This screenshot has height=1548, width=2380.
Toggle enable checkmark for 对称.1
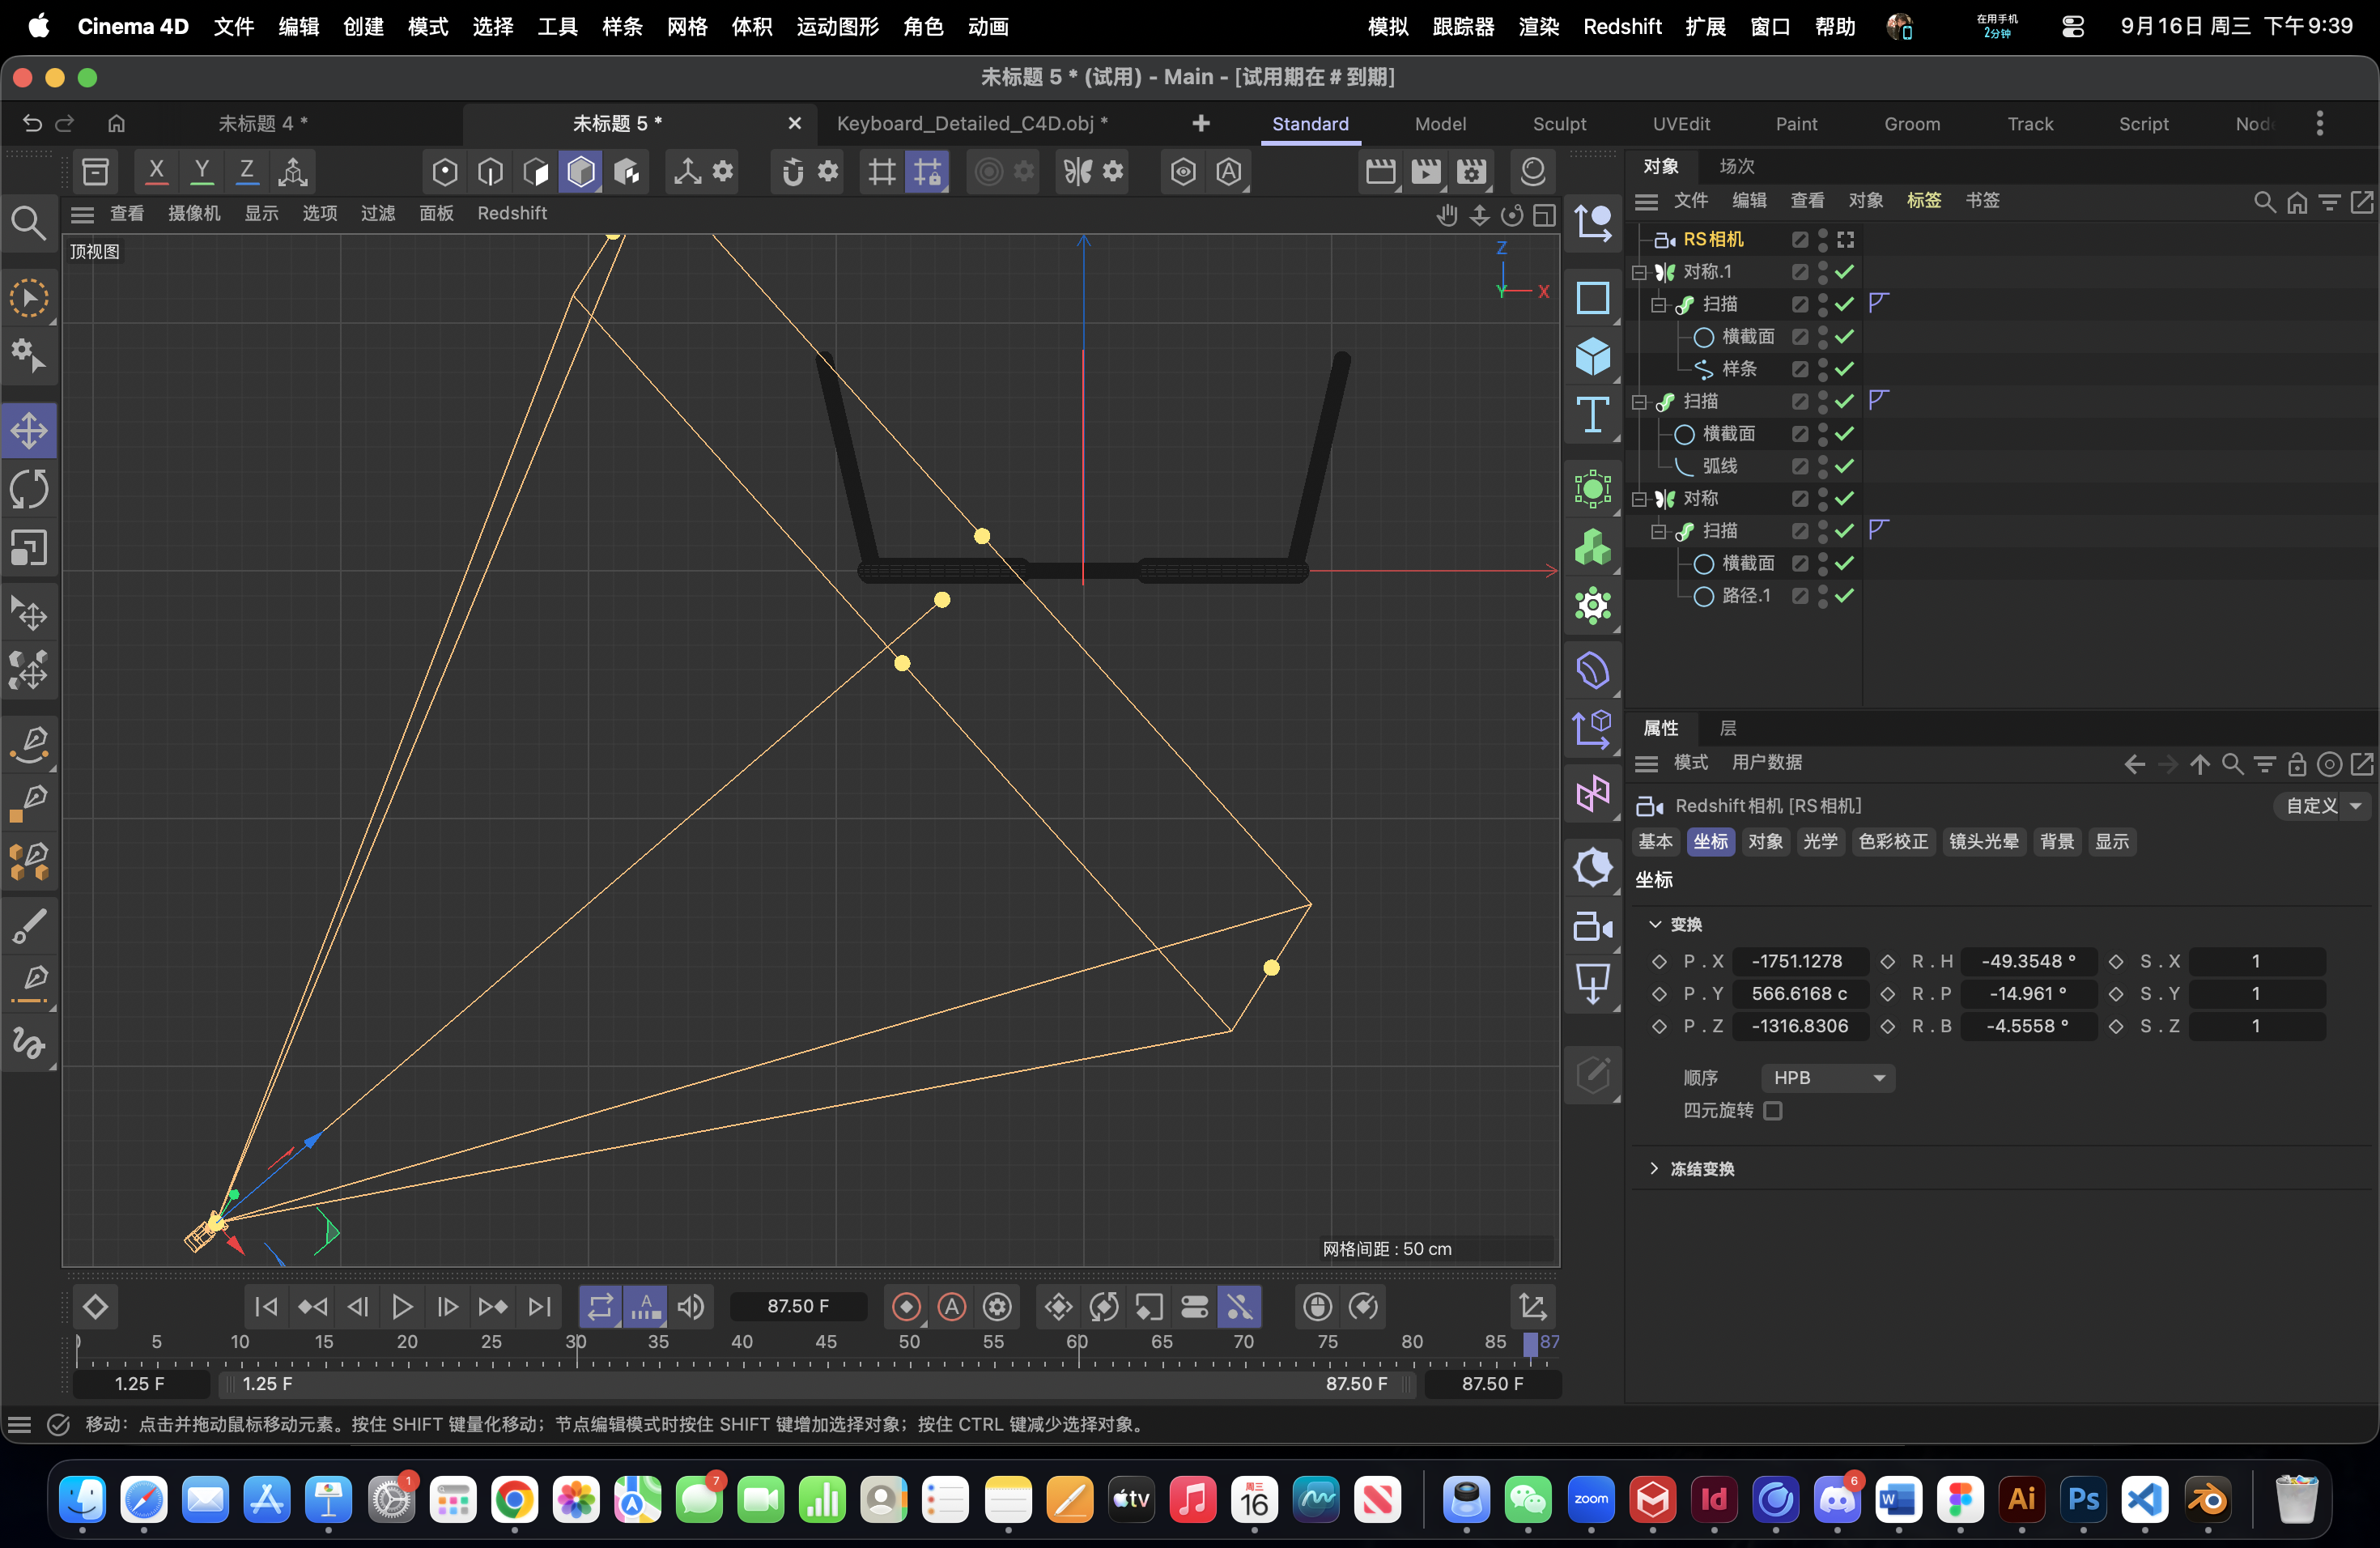pyautogui.click(x=1845, y=272)
